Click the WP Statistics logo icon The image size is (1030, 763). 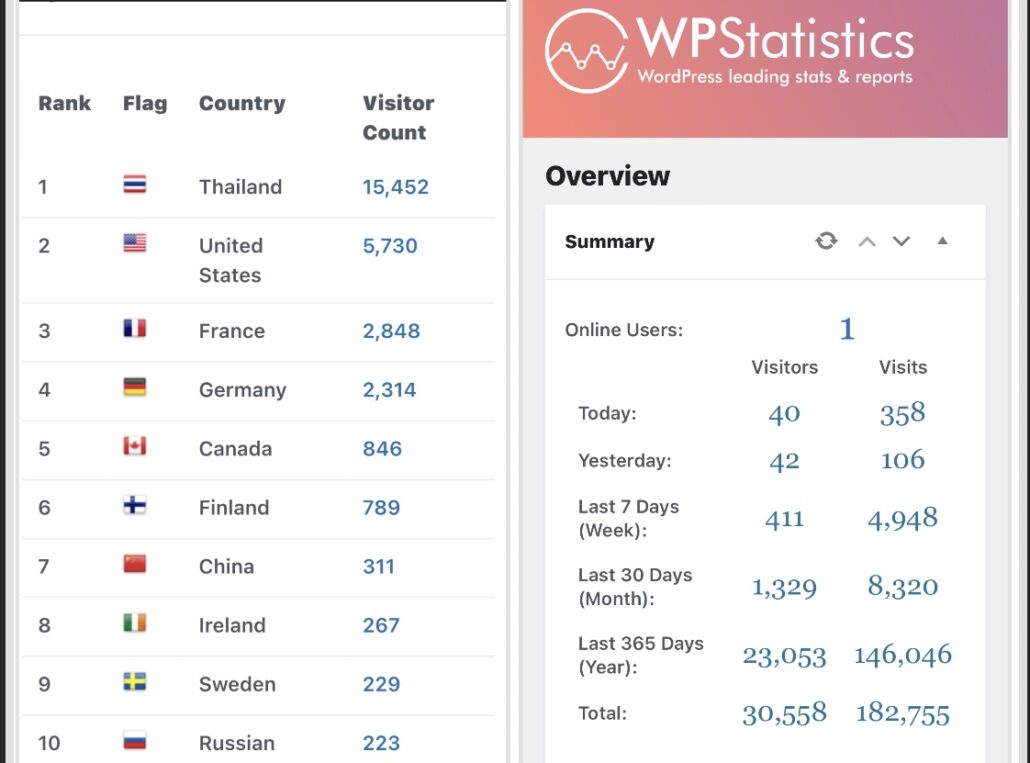(x=586, y=51)
